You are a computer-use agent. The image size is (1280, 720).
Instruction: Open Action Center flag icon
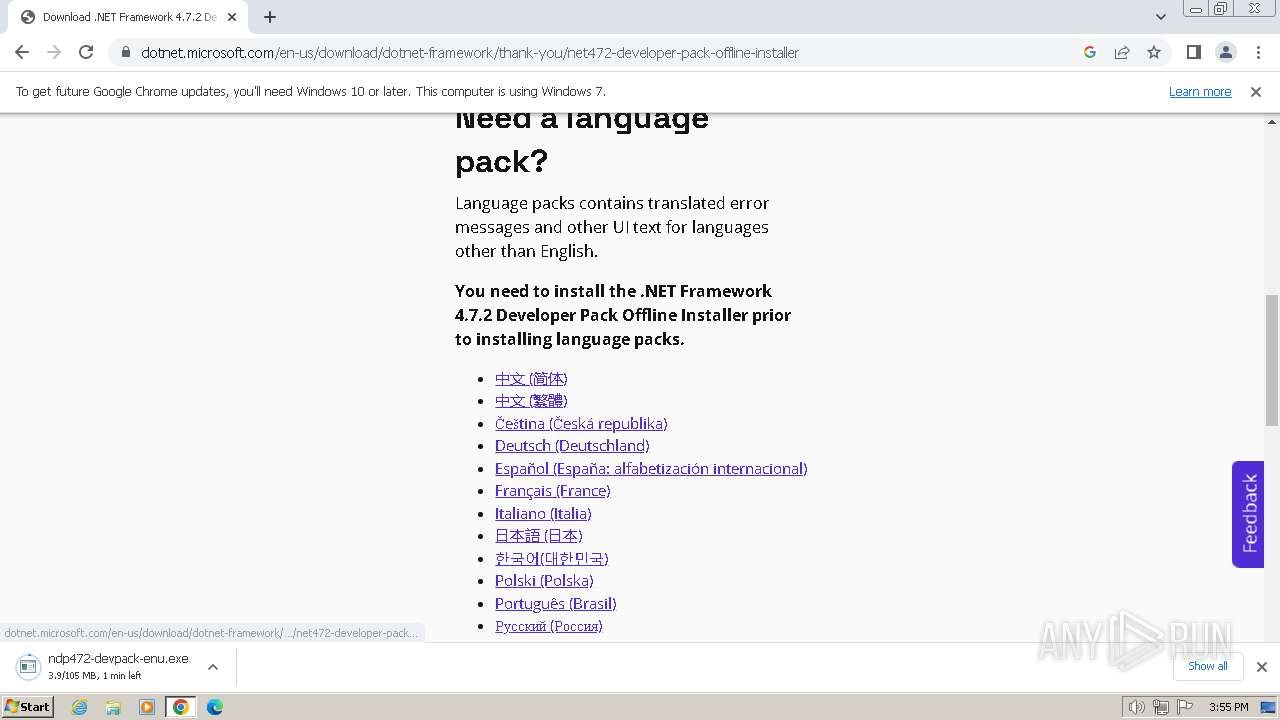coord(1184,707)
